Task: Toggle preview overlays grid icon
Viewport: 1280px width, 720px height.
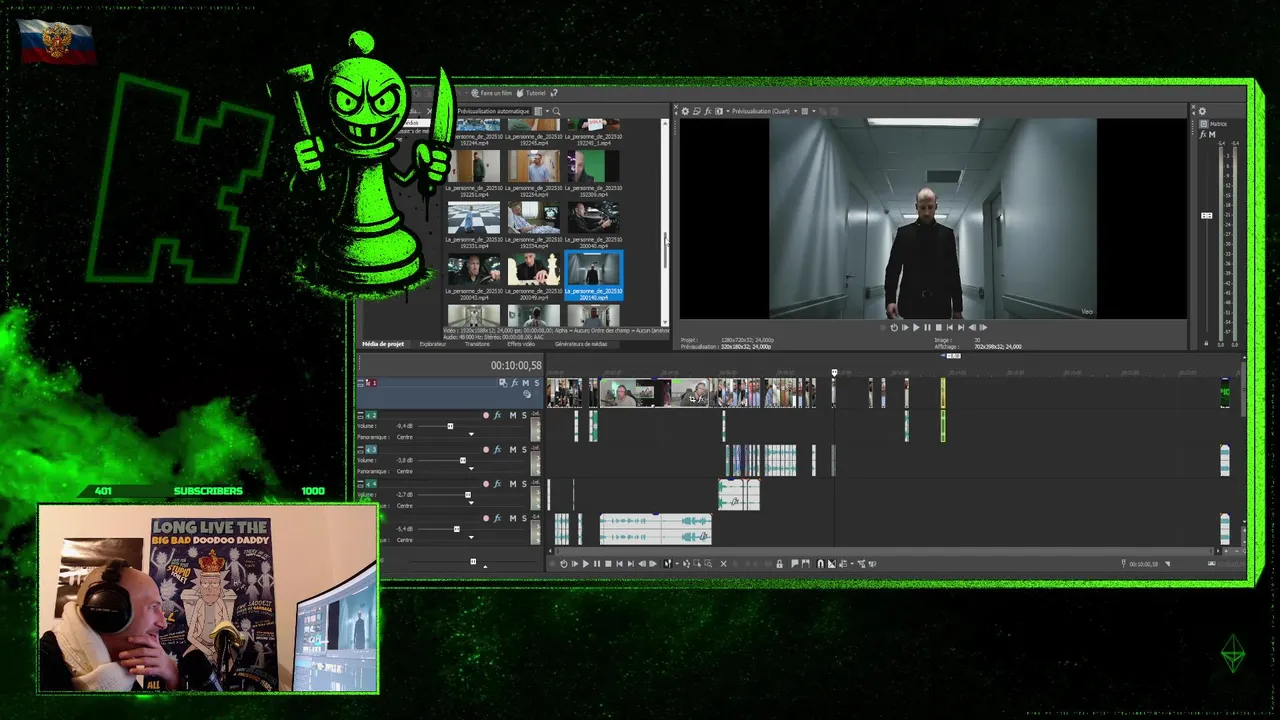Action: click(805, 111)
